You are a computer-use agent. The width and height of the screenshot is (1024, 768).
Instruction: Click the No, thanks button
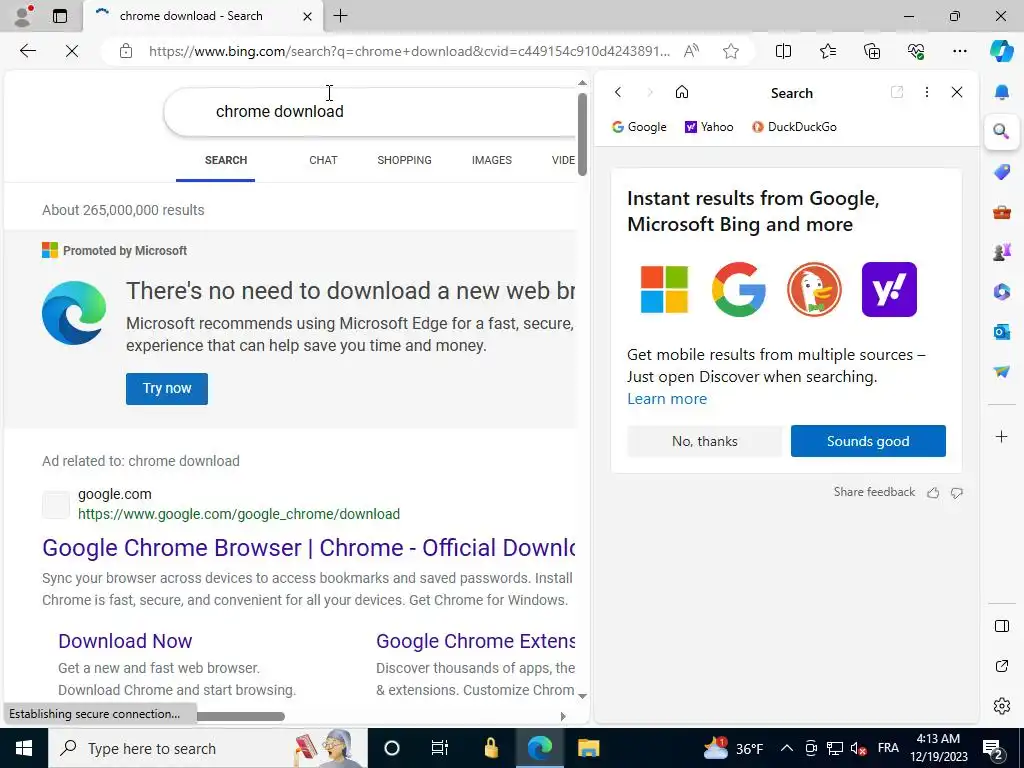705,441
